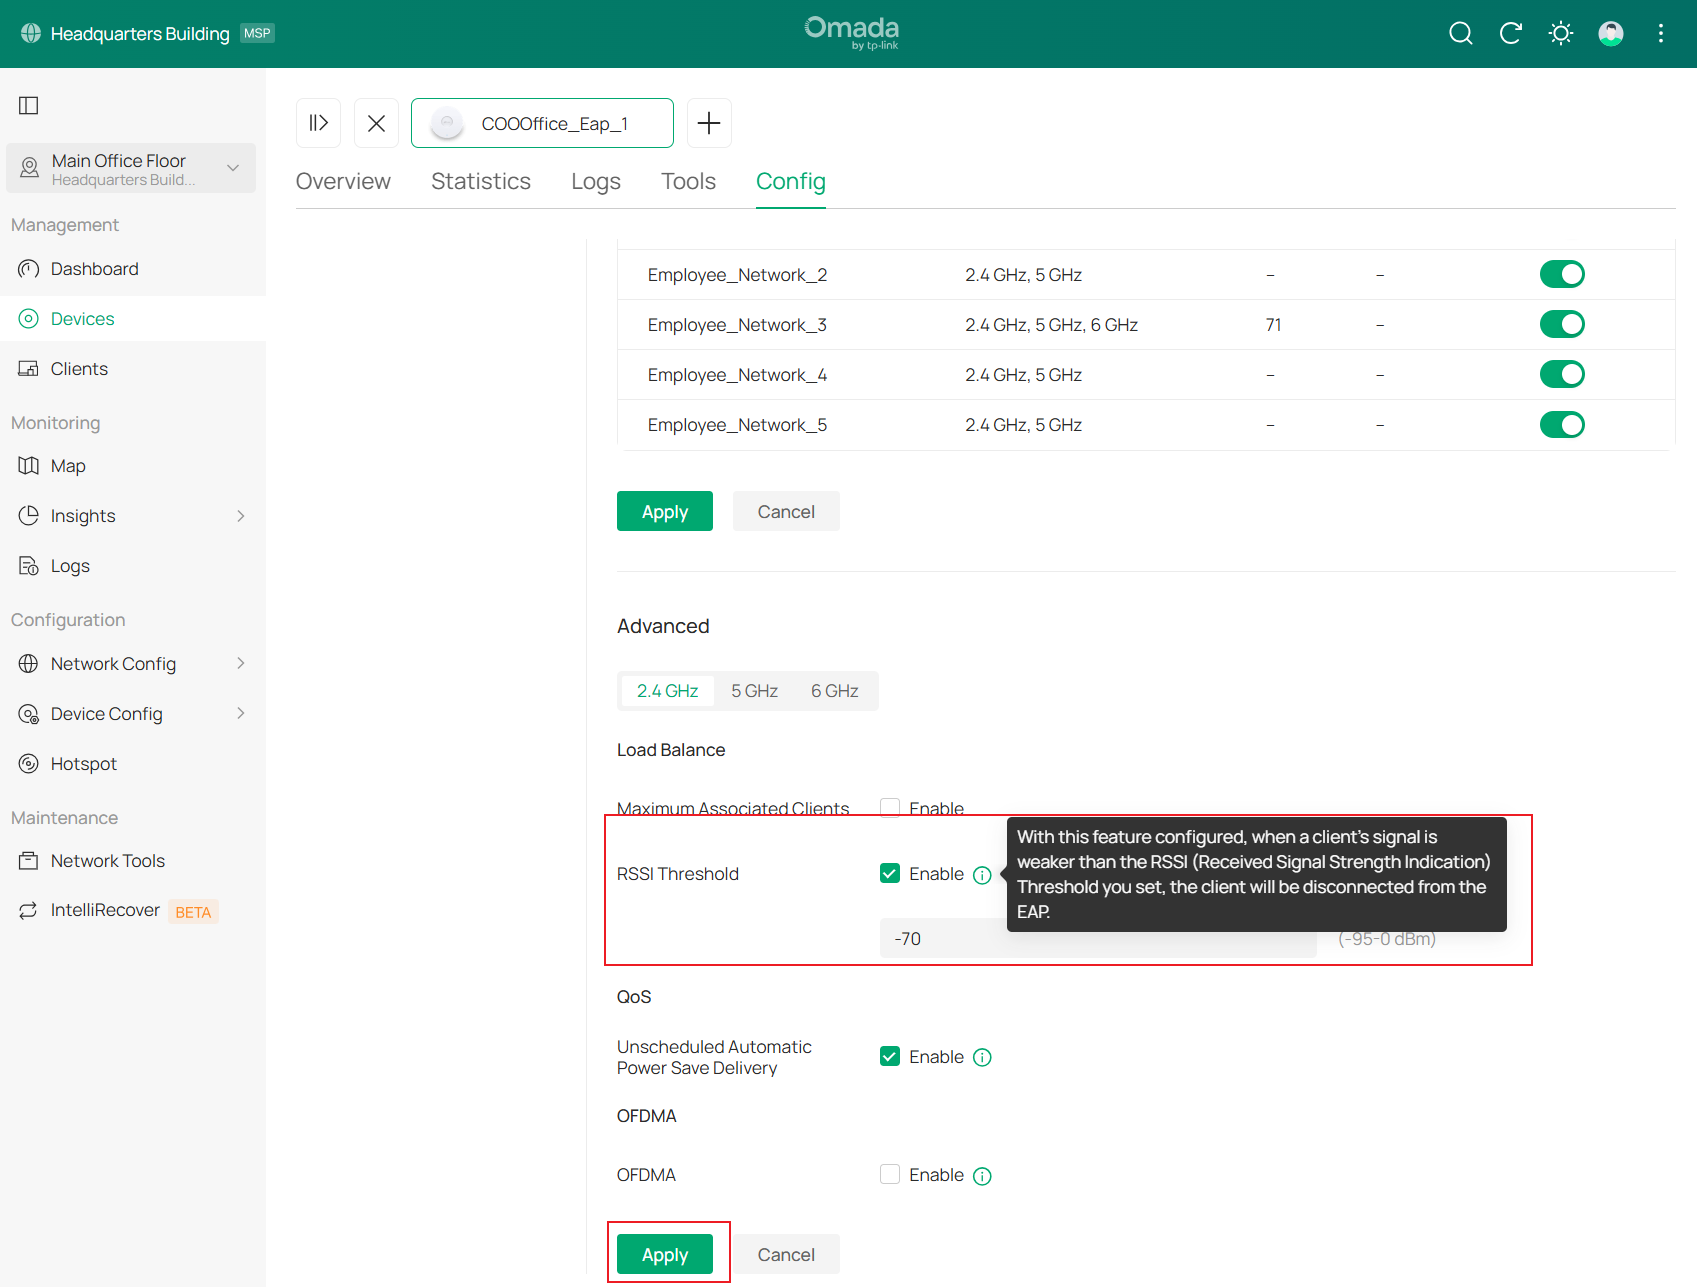Viewport: 1697px width, 1287px height.
Task: Disable the Employee_Network_3 toggle
Action: point(1561,325)
